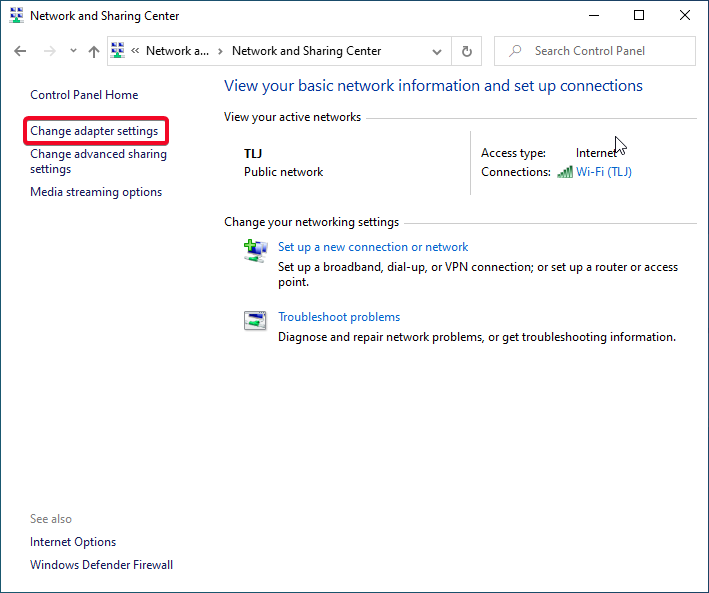The width and height of the screenshot is (709, 593).
Task: Expand hidden breadcrumb path chevron
Action: 135,51
